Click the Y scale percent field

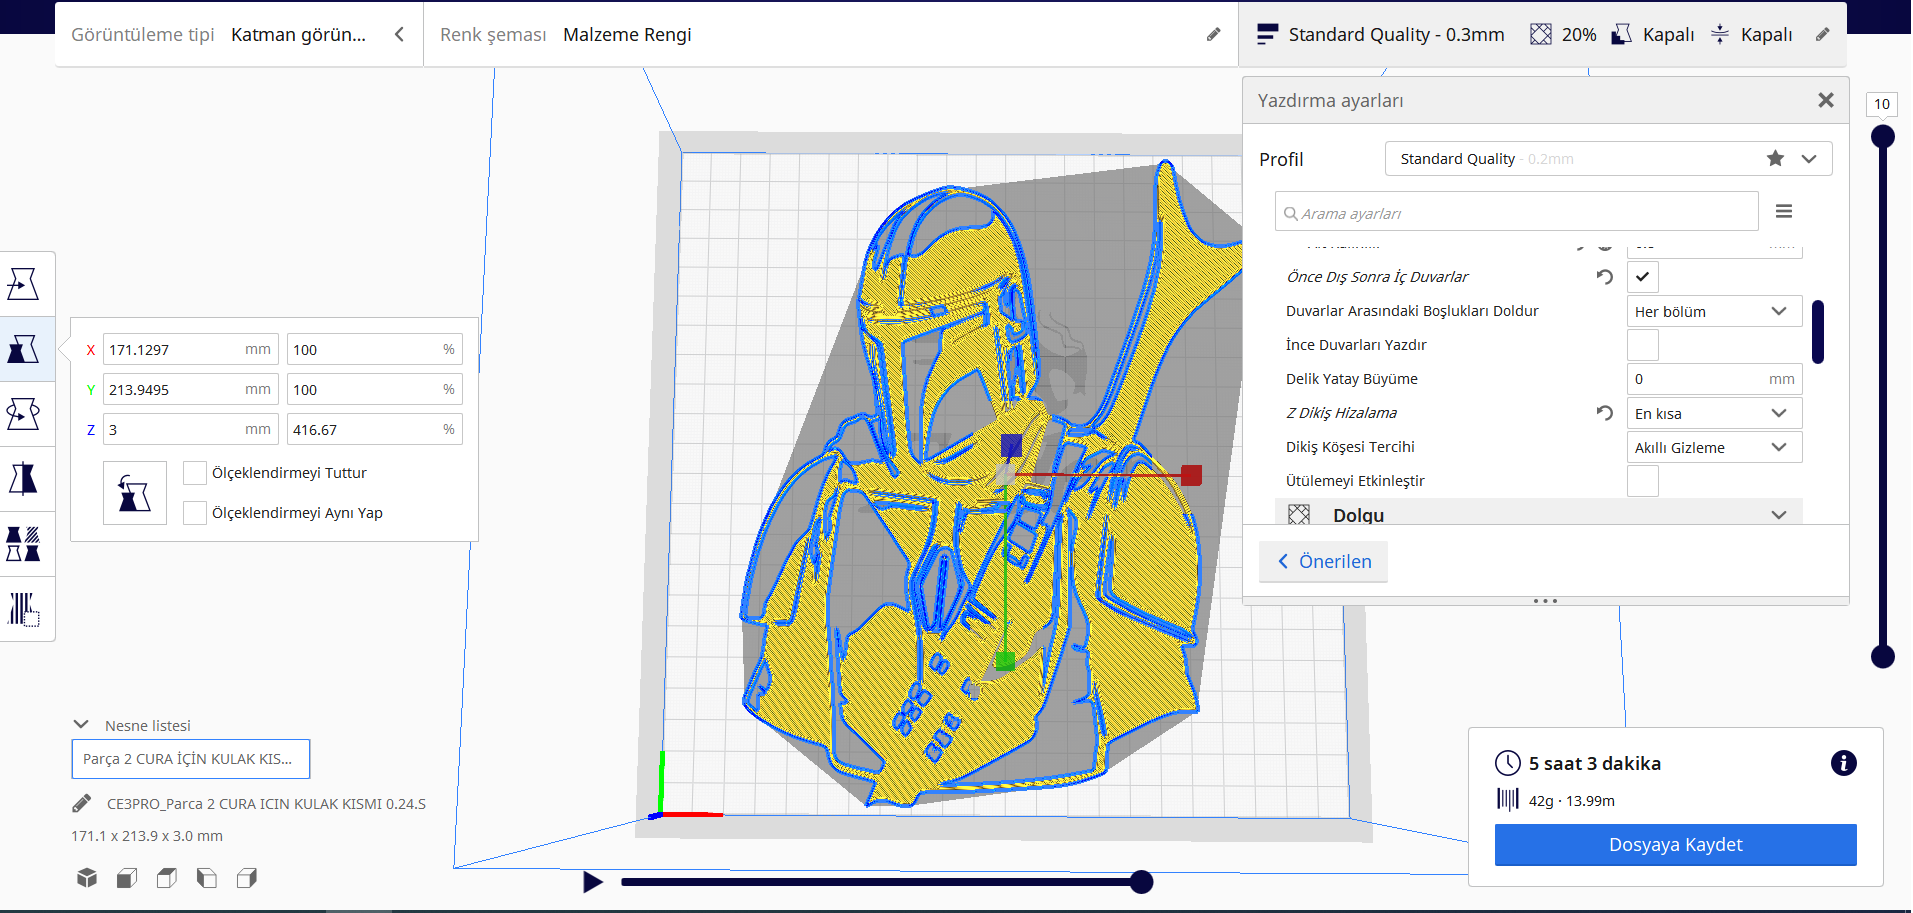tap(374, 389)
